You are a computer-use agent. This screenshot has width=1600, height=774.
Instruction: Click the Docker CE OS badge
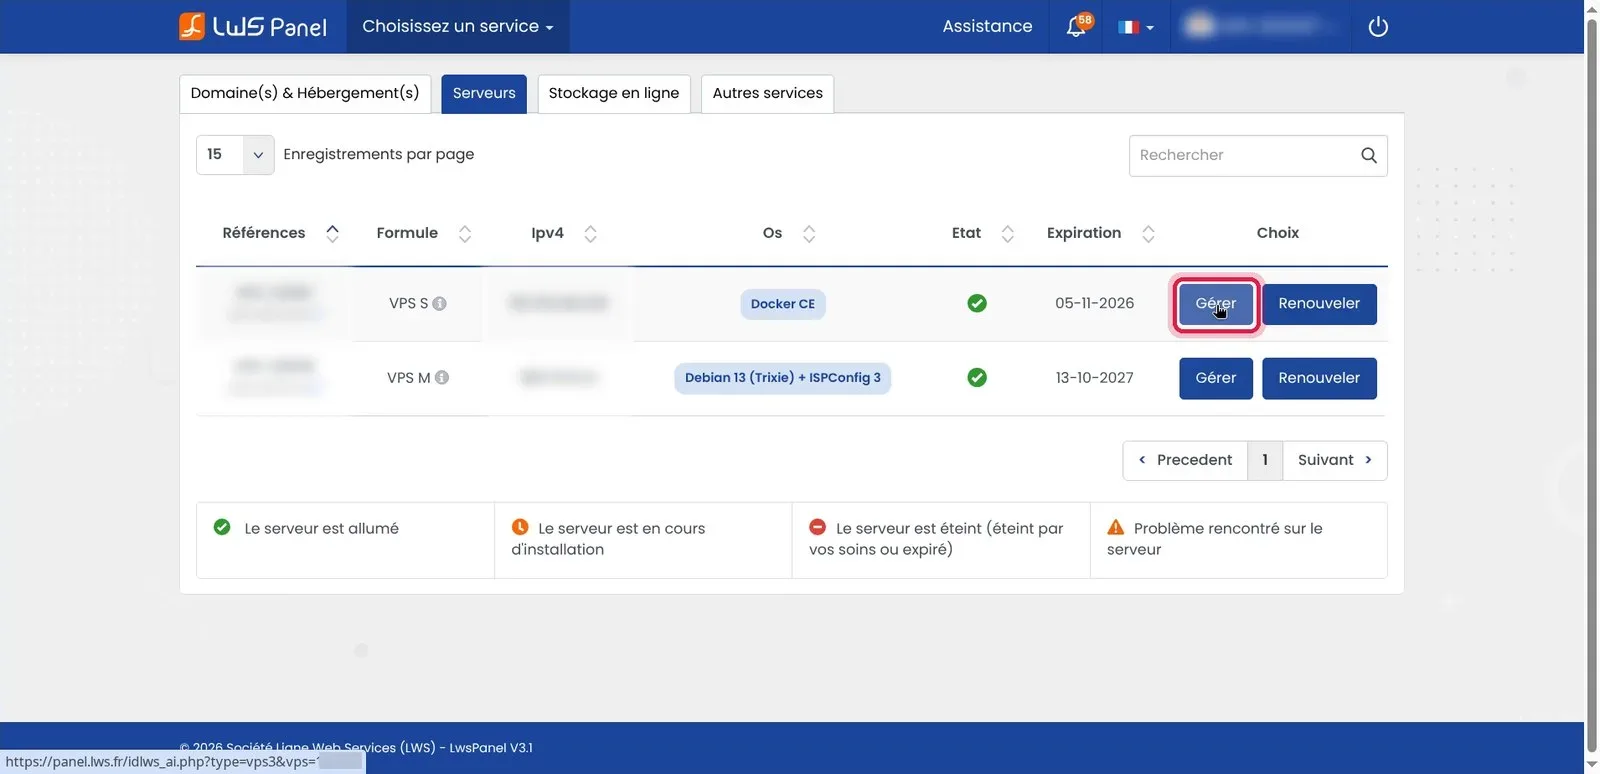783,304
